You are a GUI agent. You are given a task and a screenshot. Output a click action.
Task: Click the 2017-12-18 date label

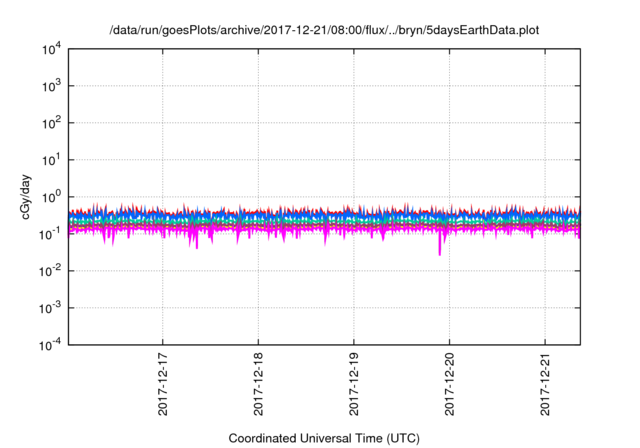258,385
